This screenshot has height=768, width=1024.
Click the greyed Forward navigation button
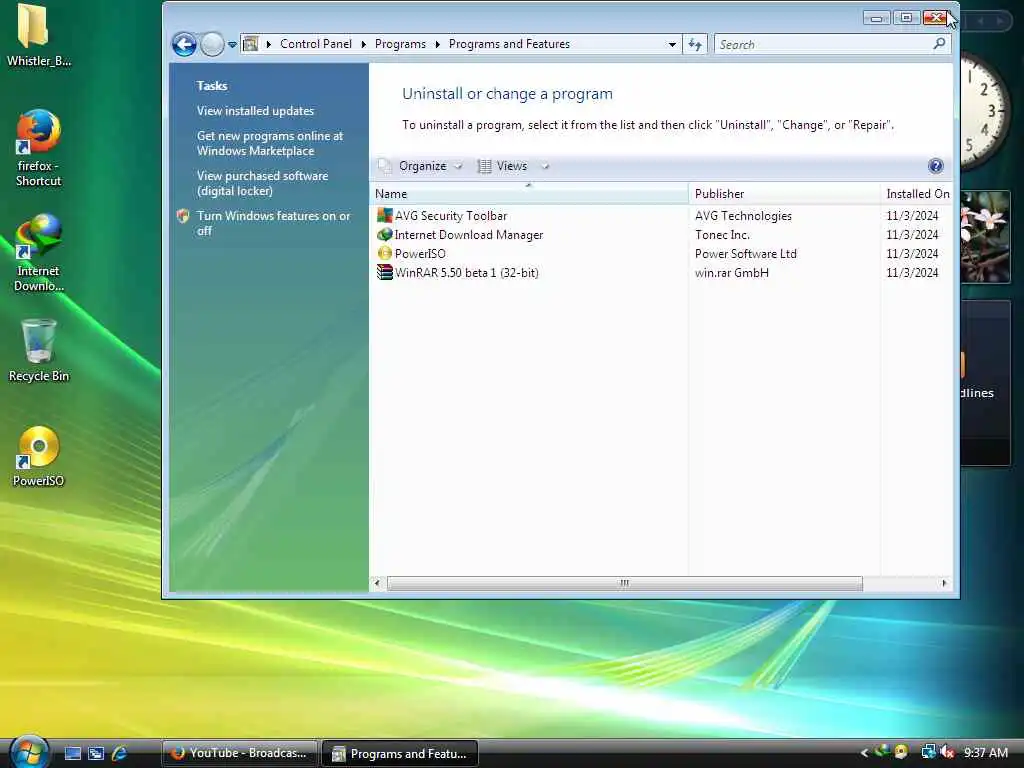[212, 44]
